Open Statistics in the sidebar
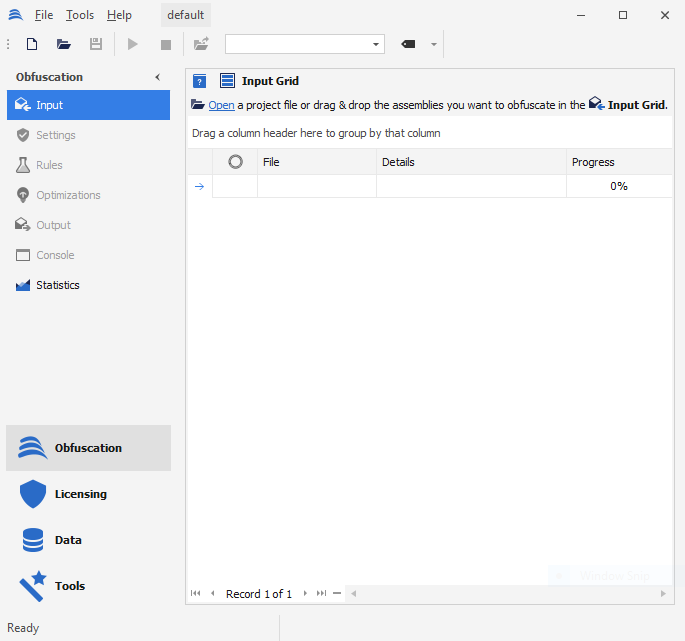 (57, 285)
